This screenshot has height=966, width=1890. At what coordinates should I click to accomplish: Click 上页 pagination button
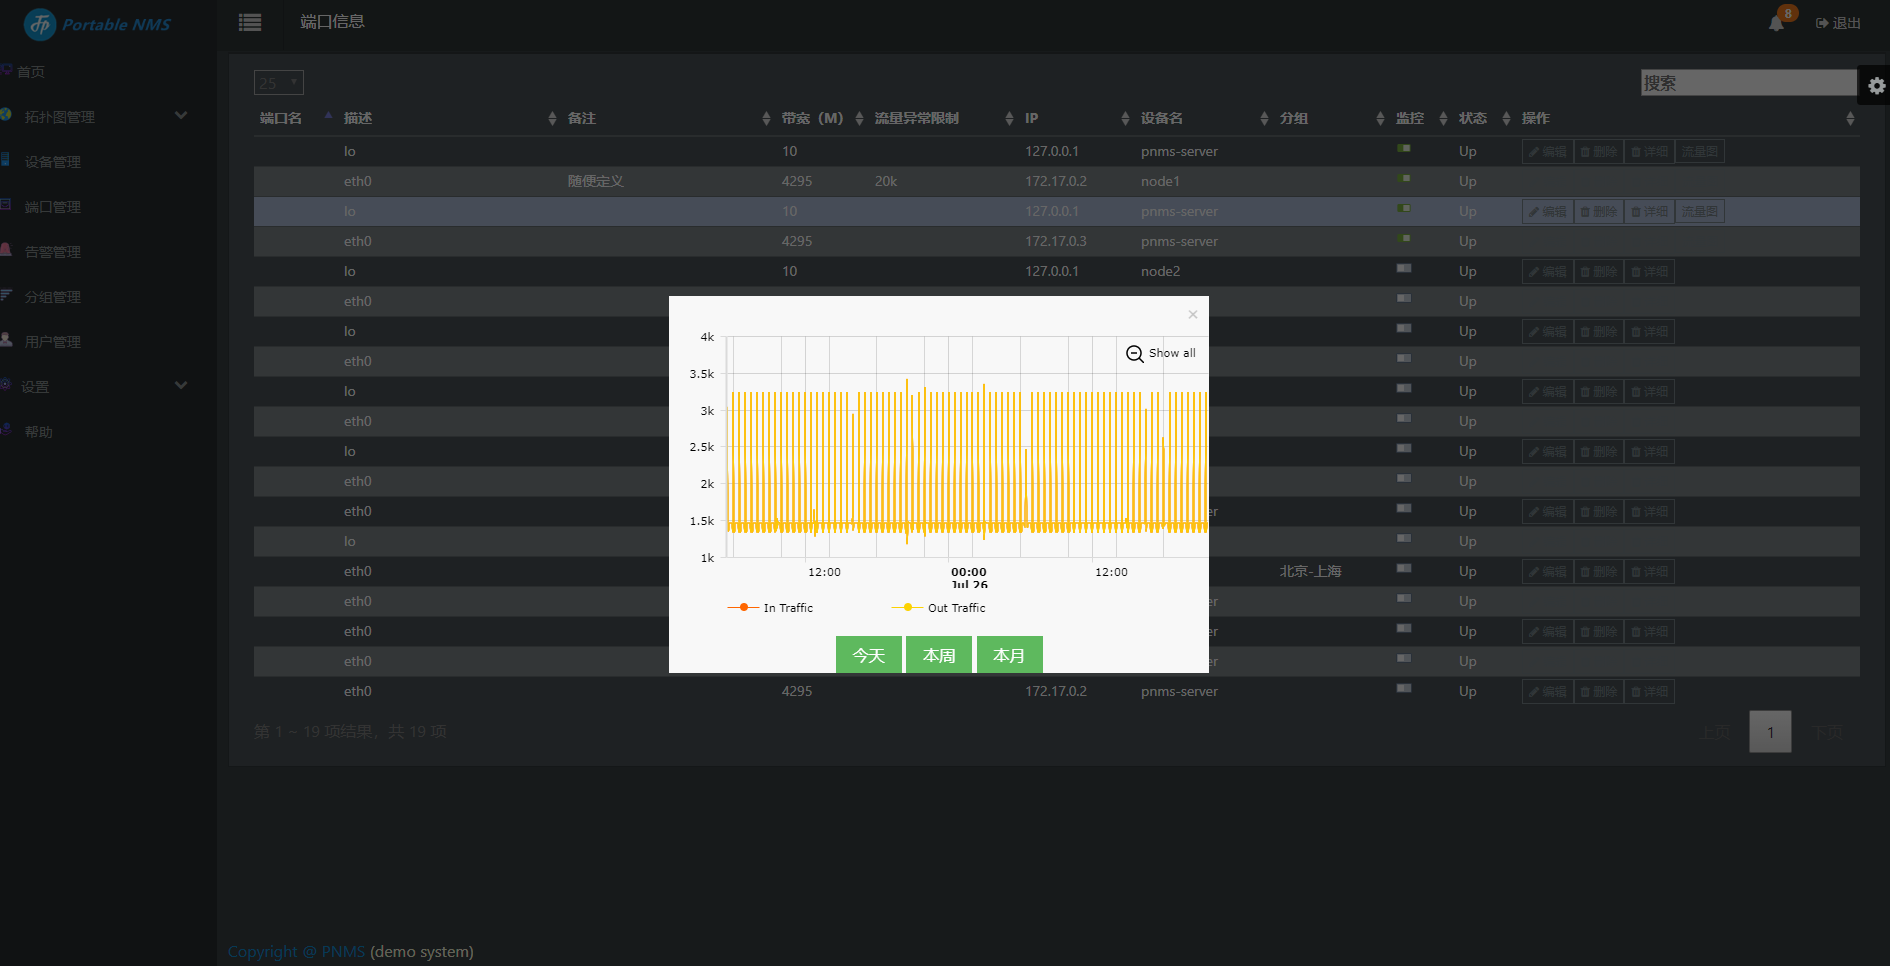coord(1715,732)
